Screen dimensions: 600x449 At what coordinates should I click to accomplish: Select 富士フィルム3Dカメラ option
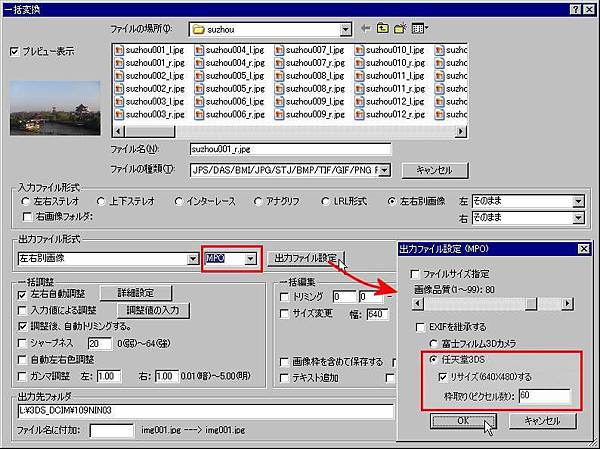(x=434, y=344)
